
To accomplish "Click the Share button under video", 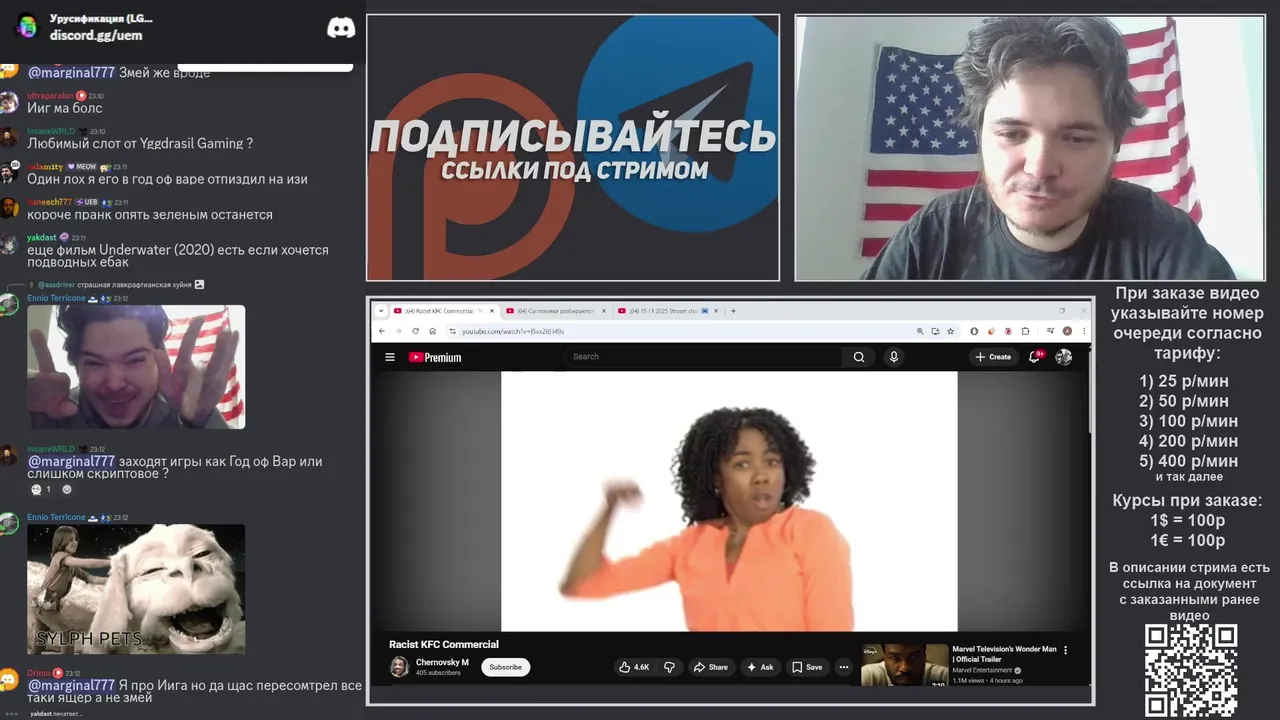I will [x=711, y=667].
